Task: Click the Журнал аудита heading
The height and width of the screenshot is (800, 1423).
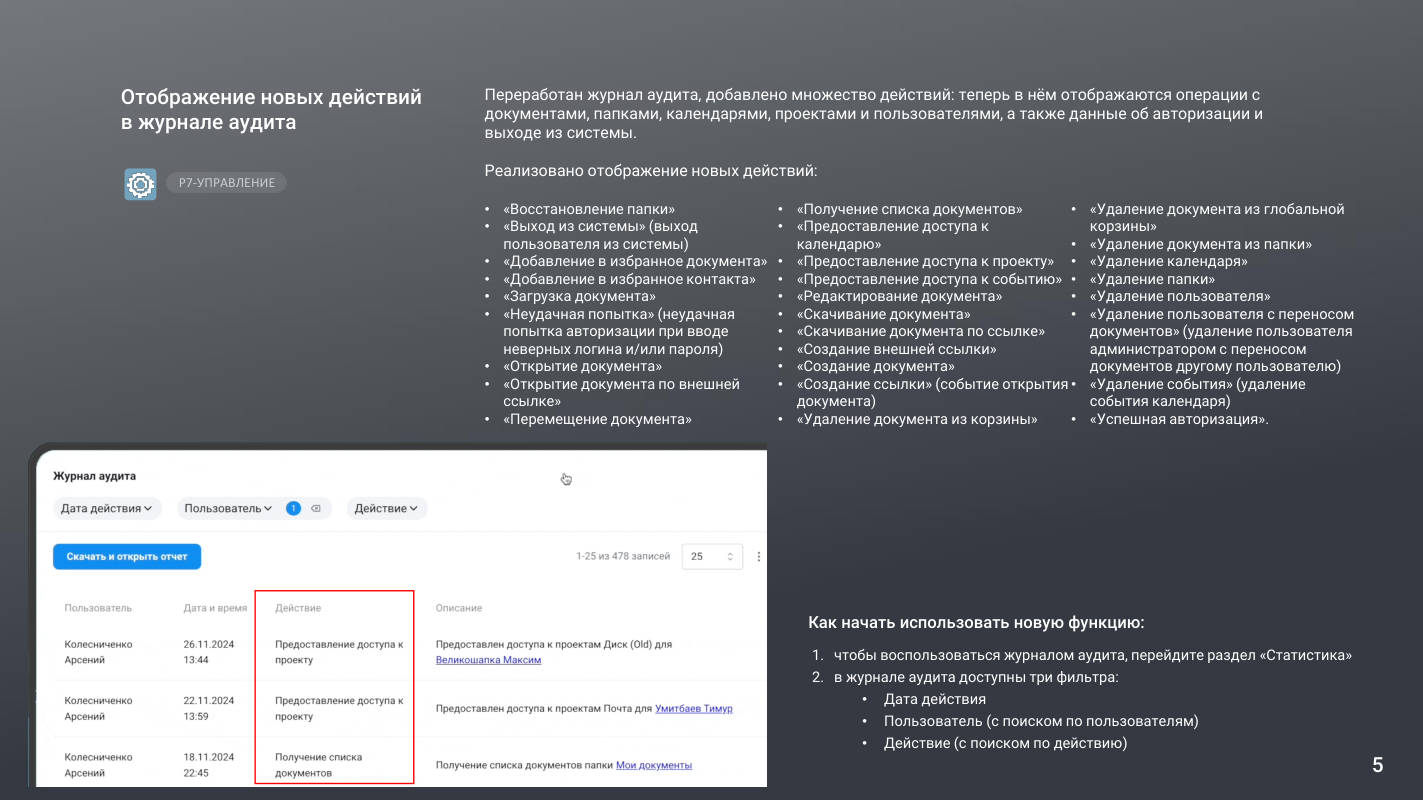Action: coord(94,476)
